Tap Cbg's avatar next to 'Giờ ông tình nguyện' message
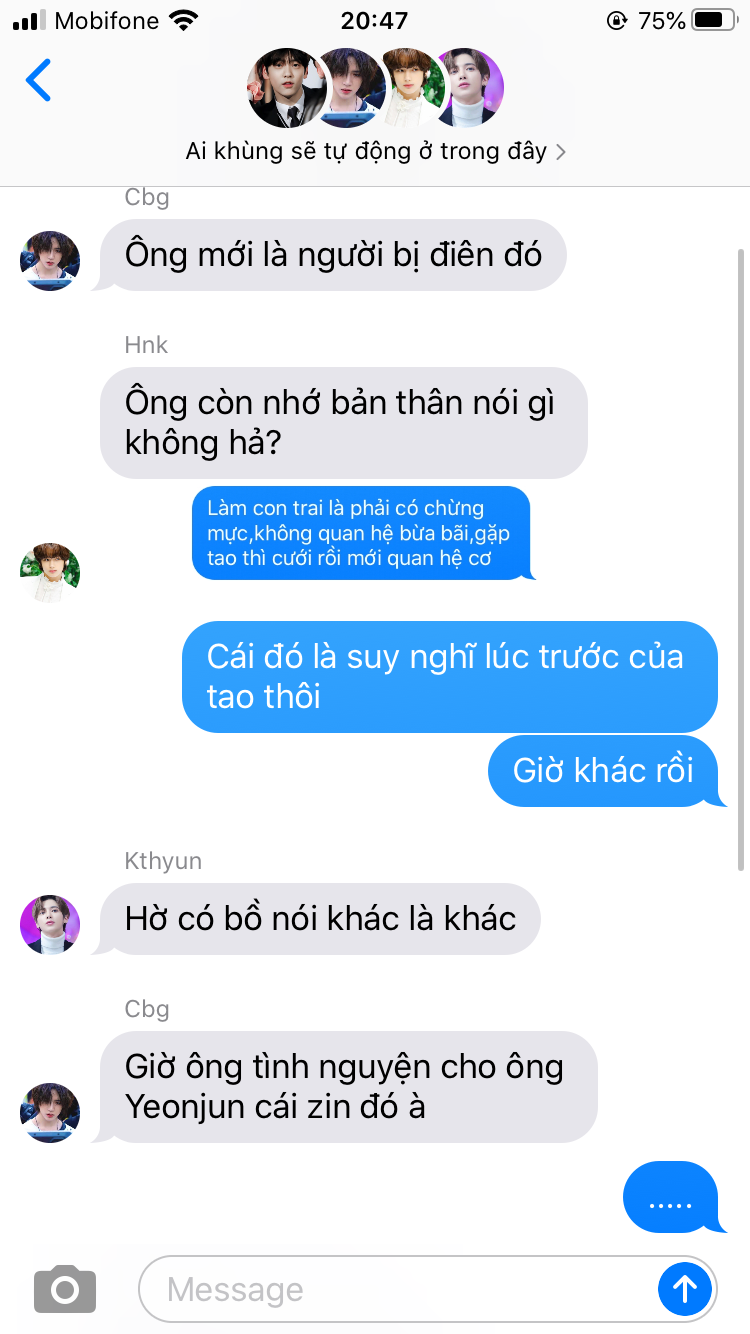 pyautogui.click(x=50, y=1112)
